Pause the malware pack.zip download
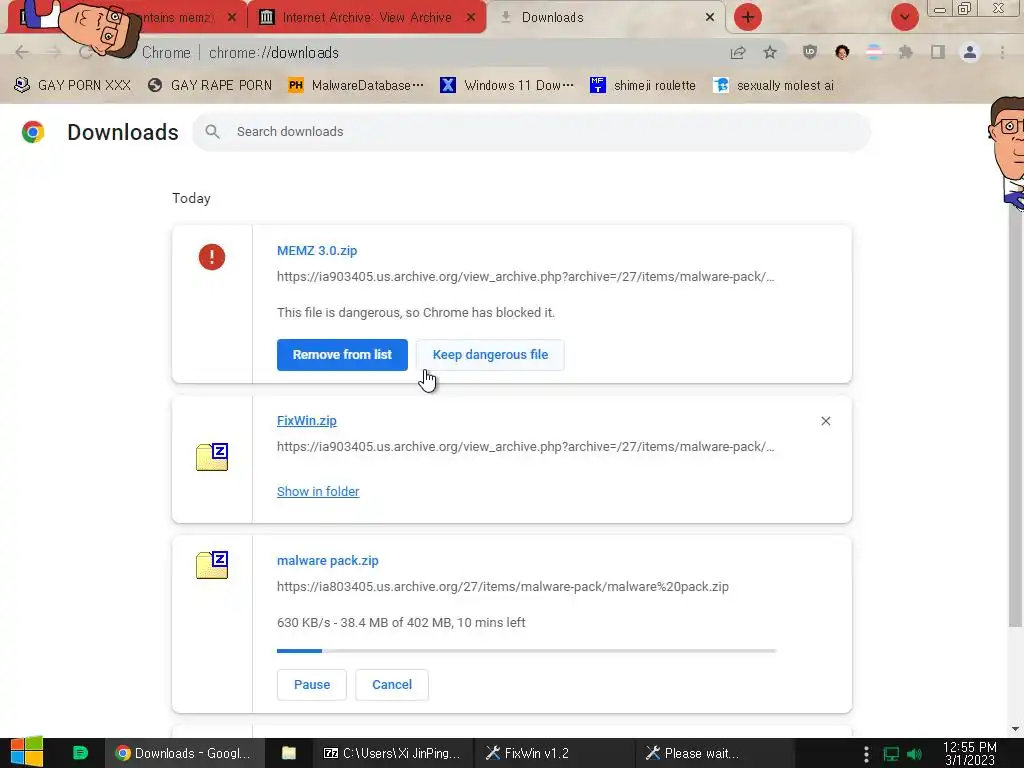1024x768 pixels. tap(312, 684)
